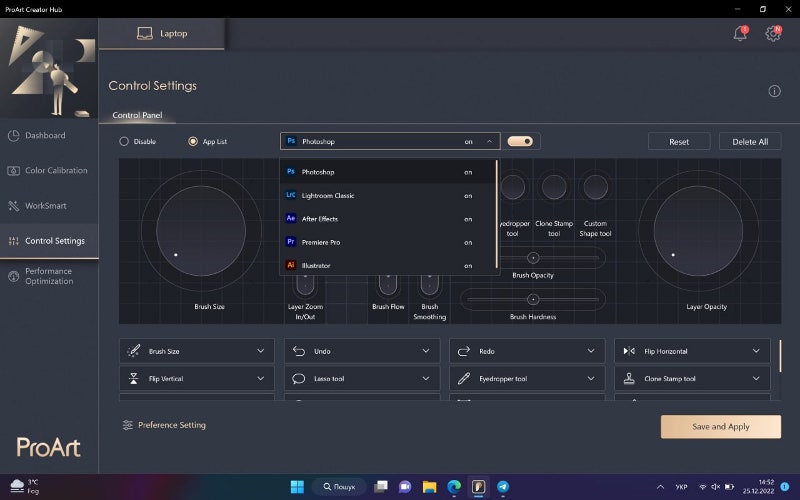Viewport: 800px width, 500px height.
Task: Click the function list scrollbar
Action: click(x=780, y=356)
